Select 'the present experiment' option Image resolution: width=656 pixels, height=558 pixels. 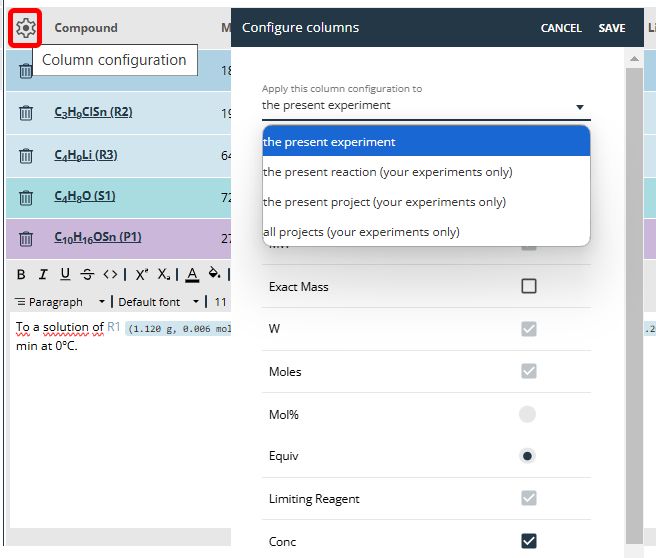point(426,142)
